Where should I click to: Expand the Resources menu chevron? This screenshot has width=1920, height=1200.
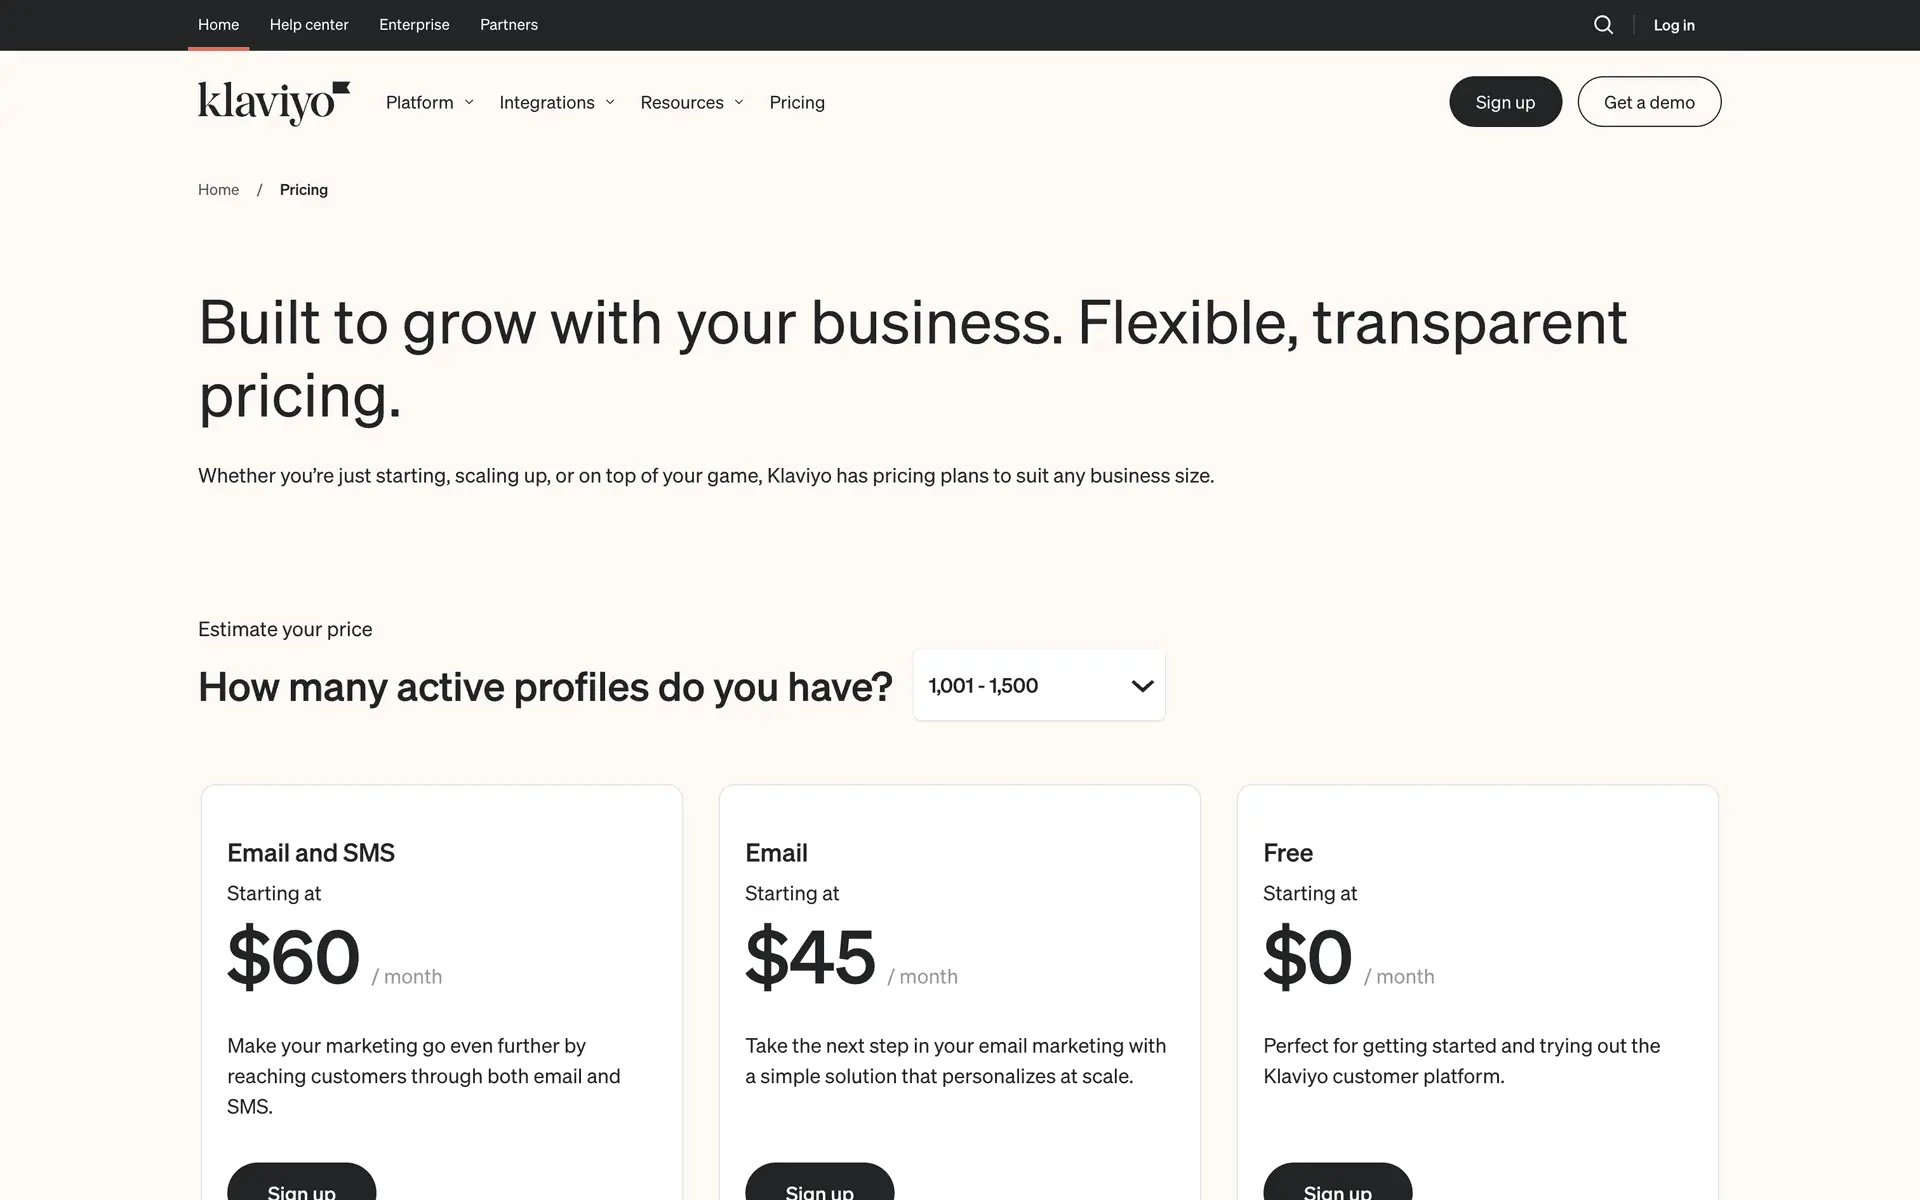pos(739,102)
